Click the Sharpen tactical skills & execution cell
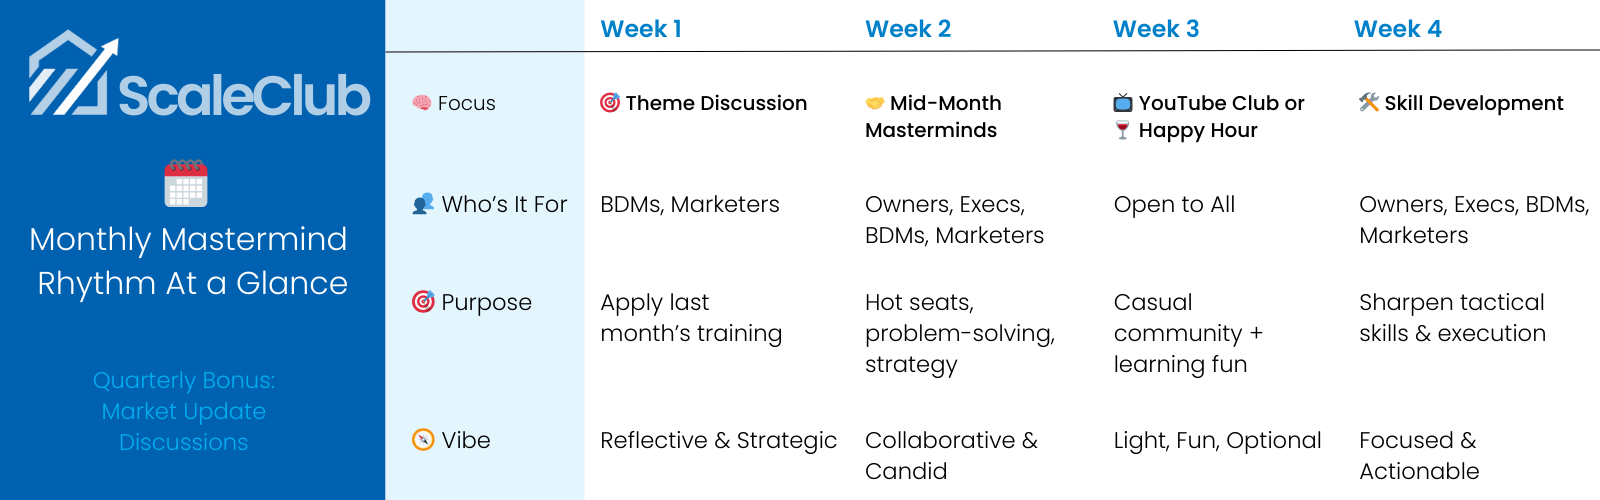Screen dimensions: 1600x500 tap(1452, 317)
